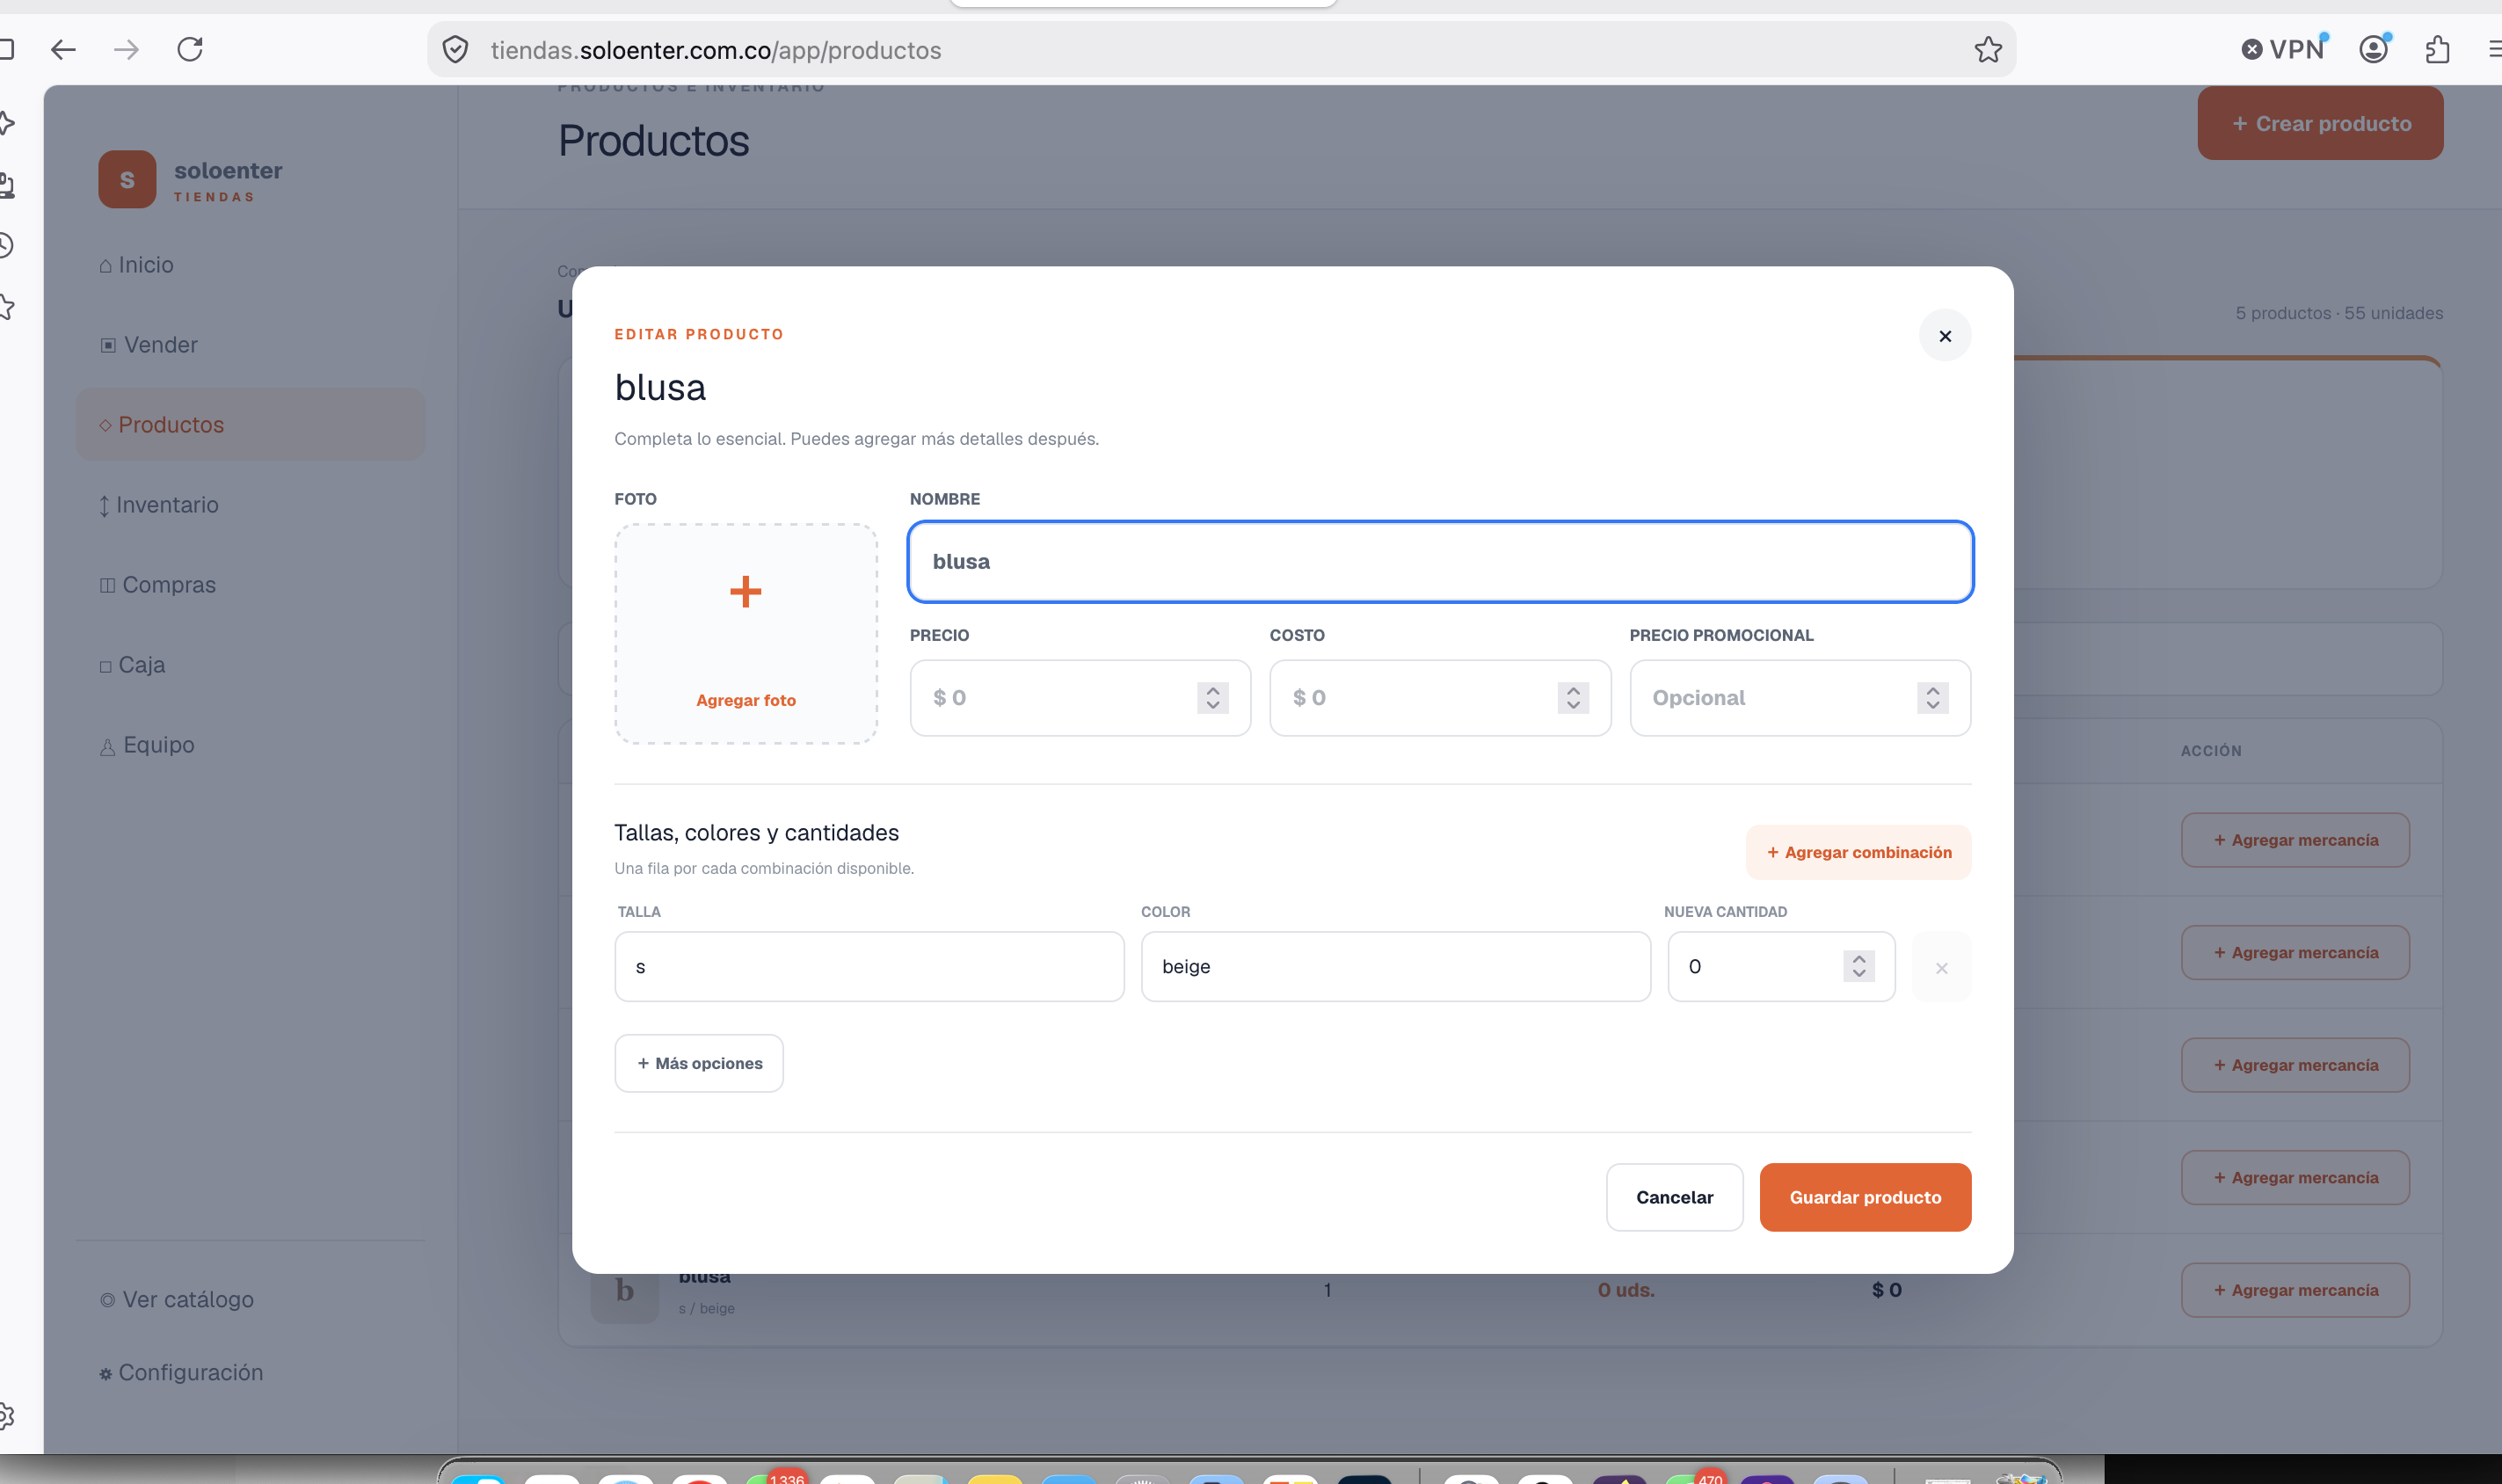Remove the s / beige combination row
This screenshot has height=1484, width=2502.
point(1941,967)
